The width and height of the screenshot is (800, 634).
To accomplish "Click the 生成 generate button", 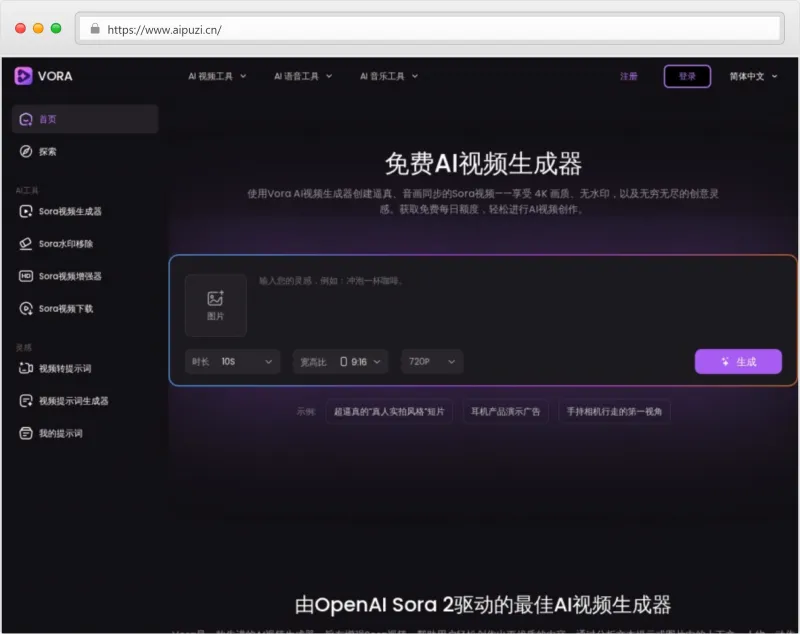I will [x=738, y=361].
